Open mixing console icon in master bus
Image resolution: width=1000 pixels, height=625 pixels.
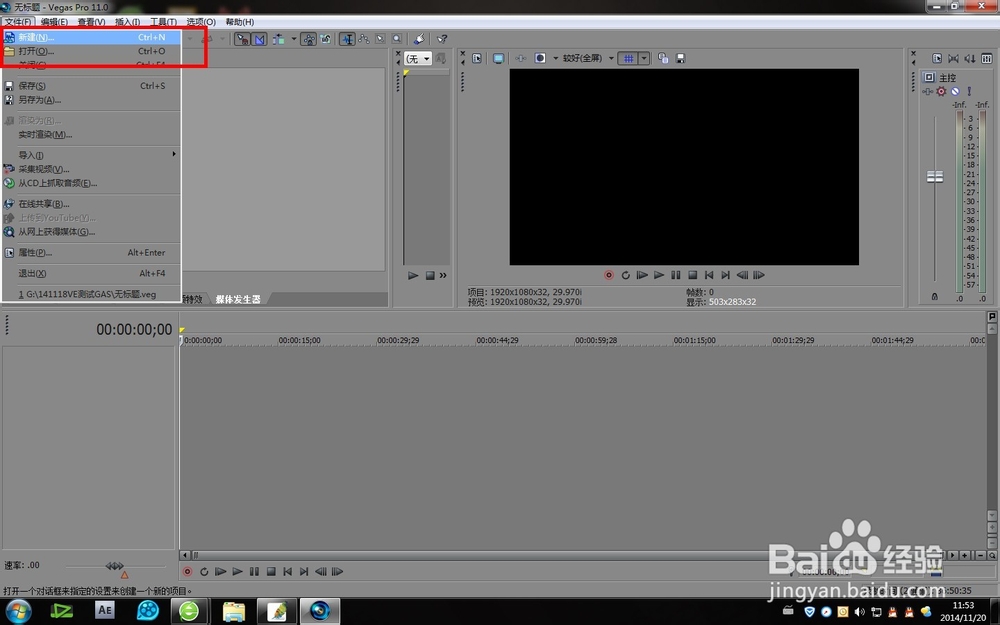tap(987, 59)
